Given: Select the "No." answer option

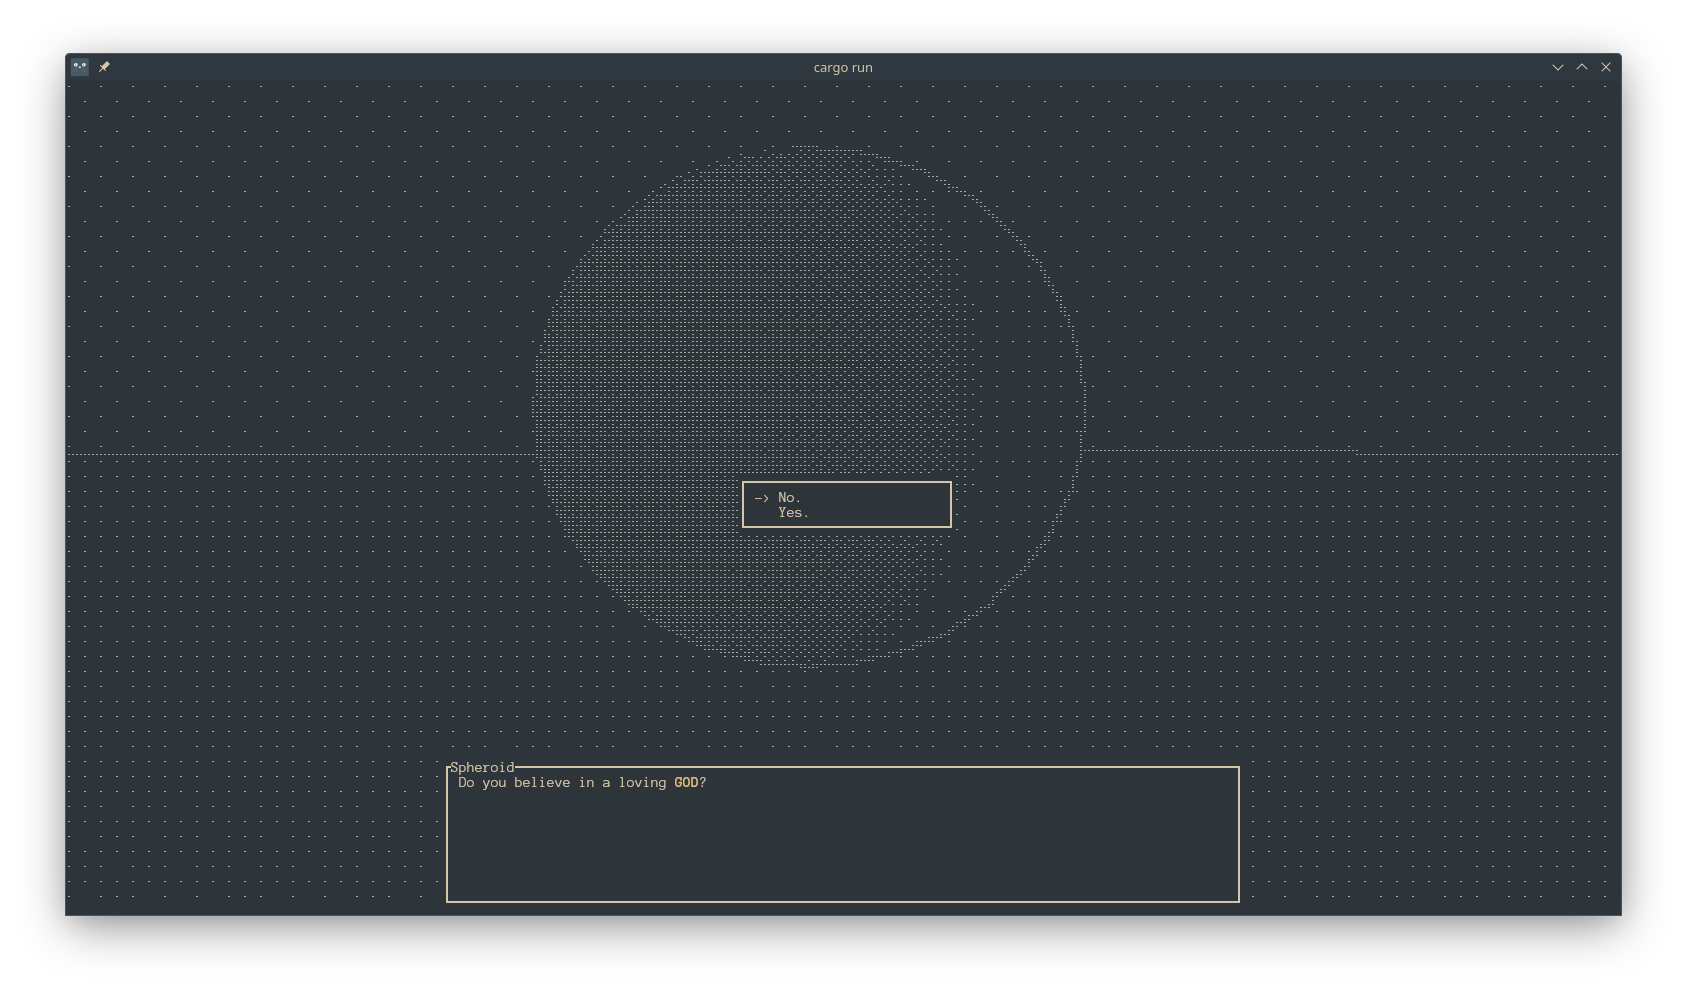Looking at the screenshot, I should 789,498.
